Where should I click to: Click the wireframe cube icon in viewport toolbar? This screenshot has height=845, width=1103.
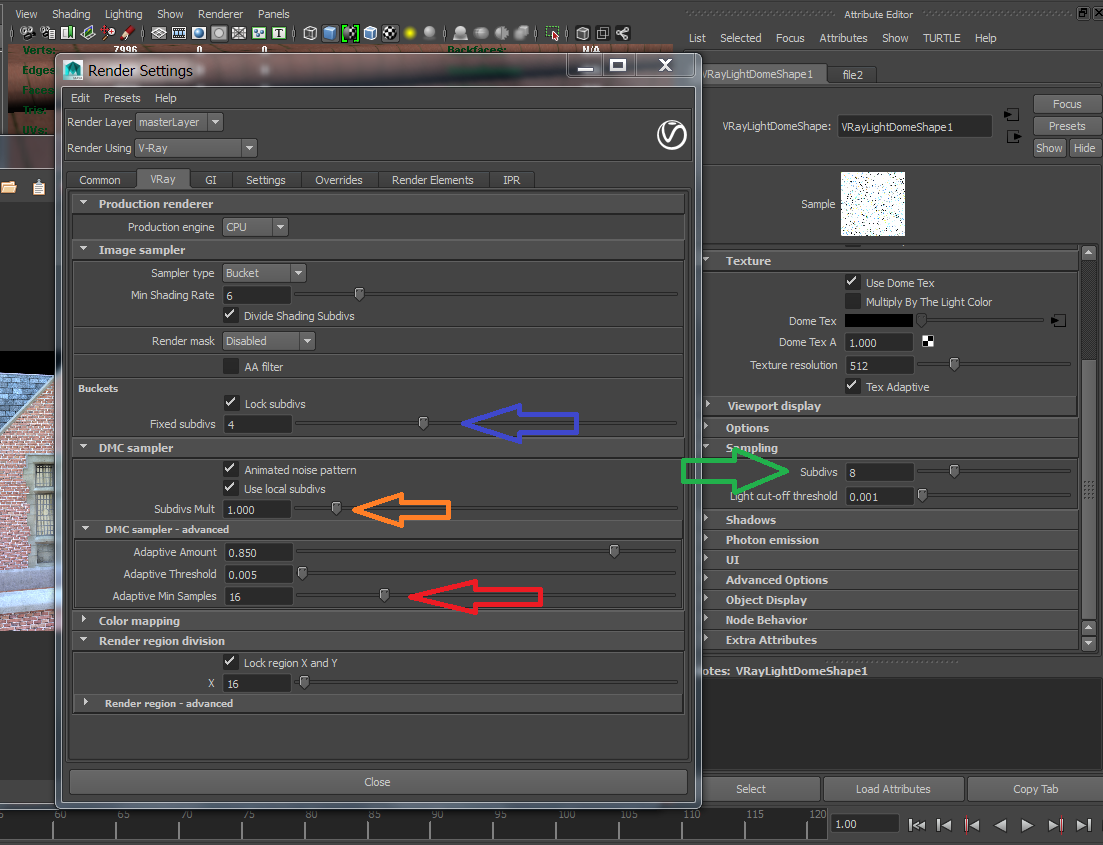310,33
